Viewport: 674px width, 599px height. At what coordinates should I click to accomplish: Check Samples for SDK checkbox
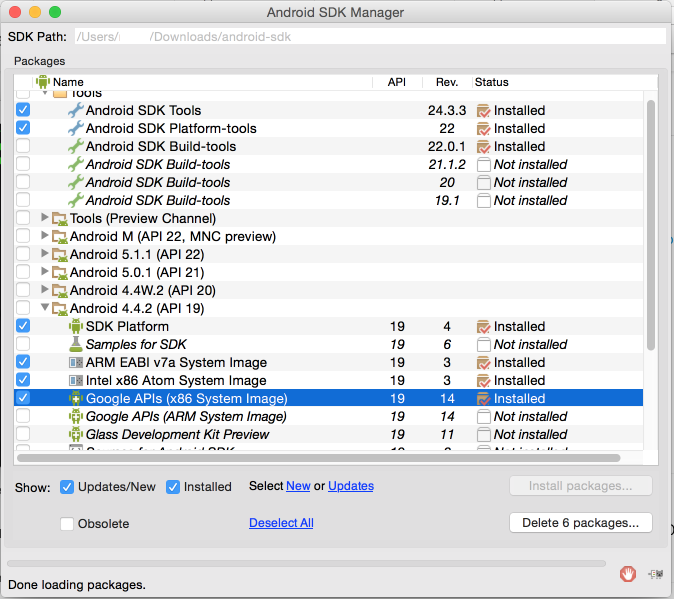tap(23, 344)
